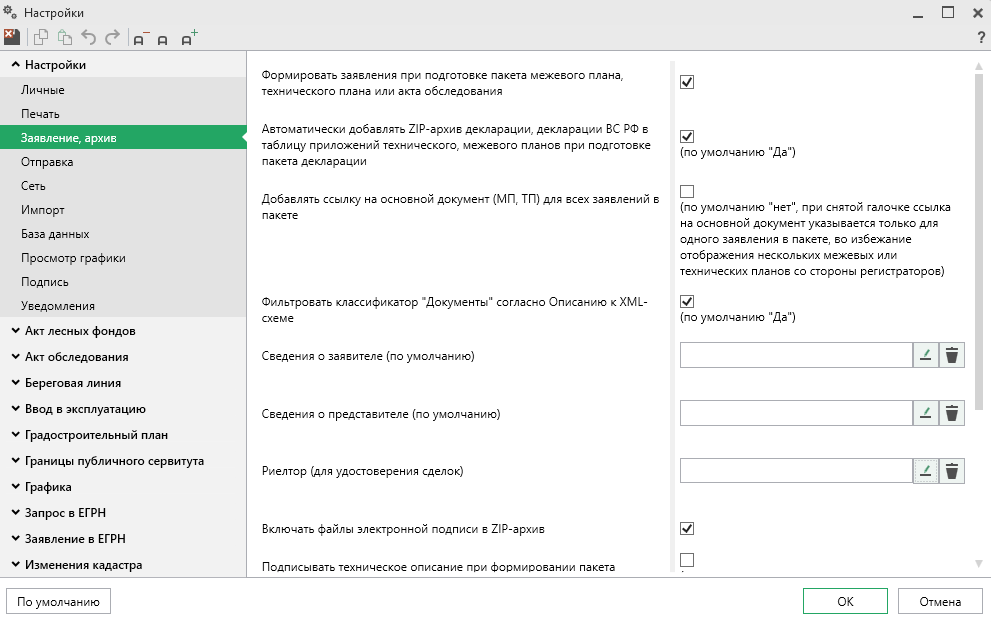Delete representative info using the trash icon
The height and width of the screenshot is (622, 991).
coord(952,413)
